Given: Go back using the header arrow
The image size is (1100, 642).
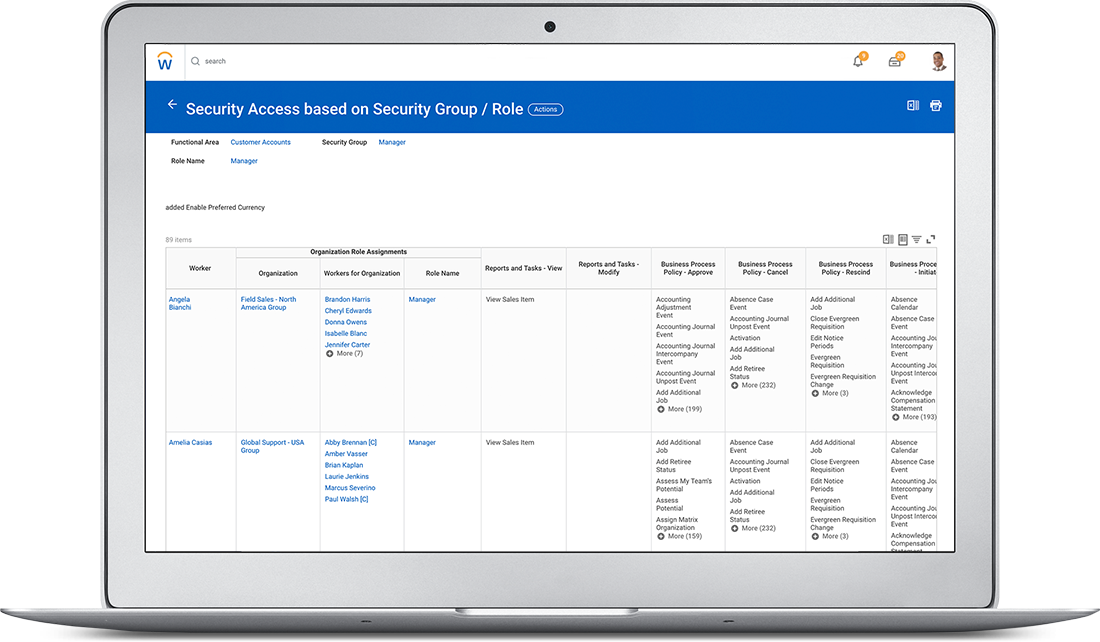Looking at the screenshot, I should click(x=172, y=105).
